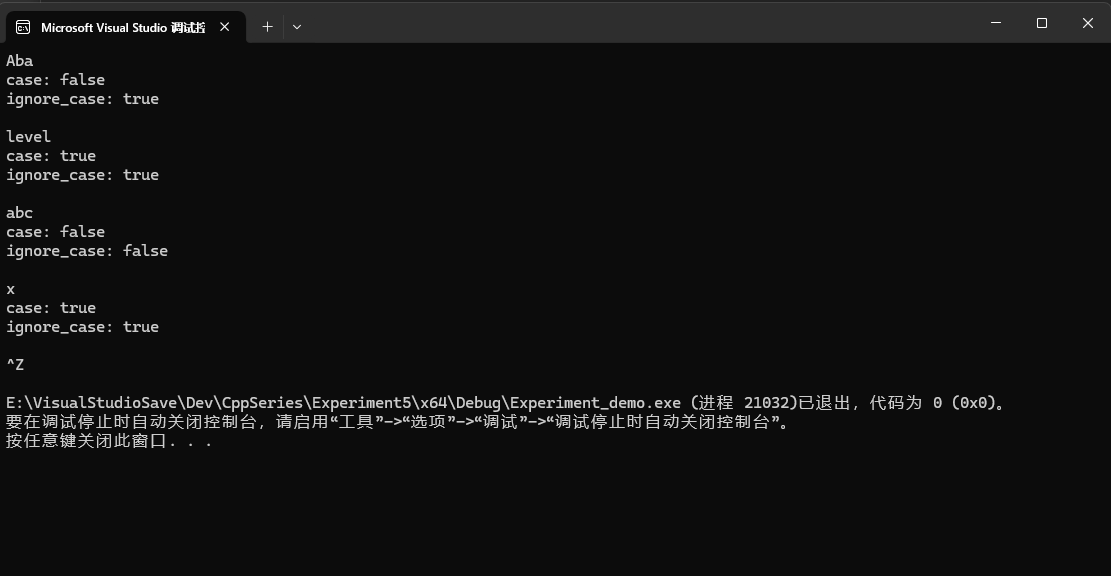Open the tab options dropdown chevron

pyautogui.click(x=296, y=27)
